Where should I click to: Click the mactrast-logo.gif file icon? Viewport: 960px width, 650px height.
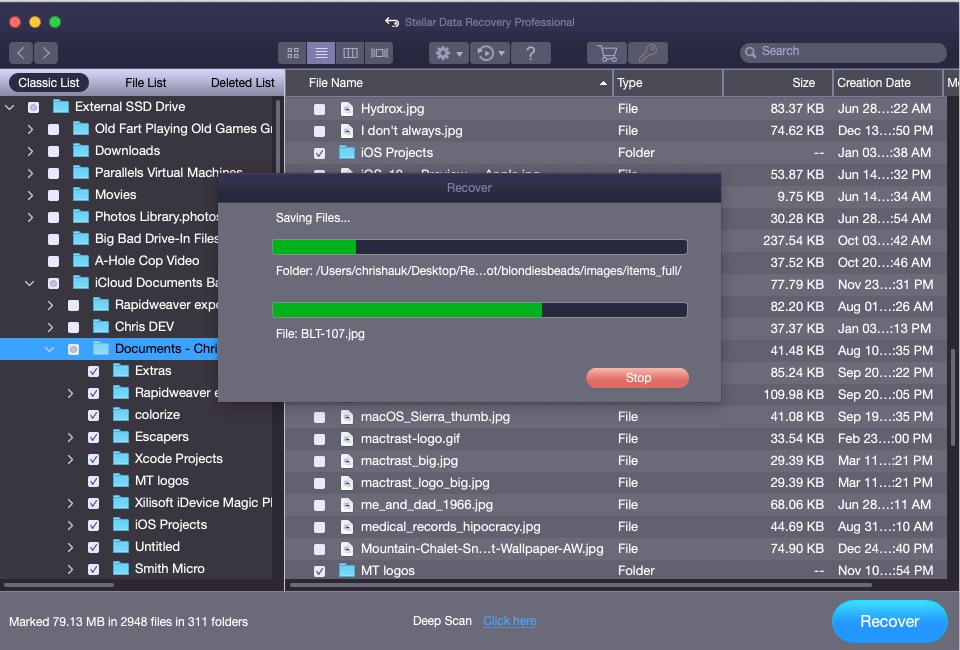[347, 439]
